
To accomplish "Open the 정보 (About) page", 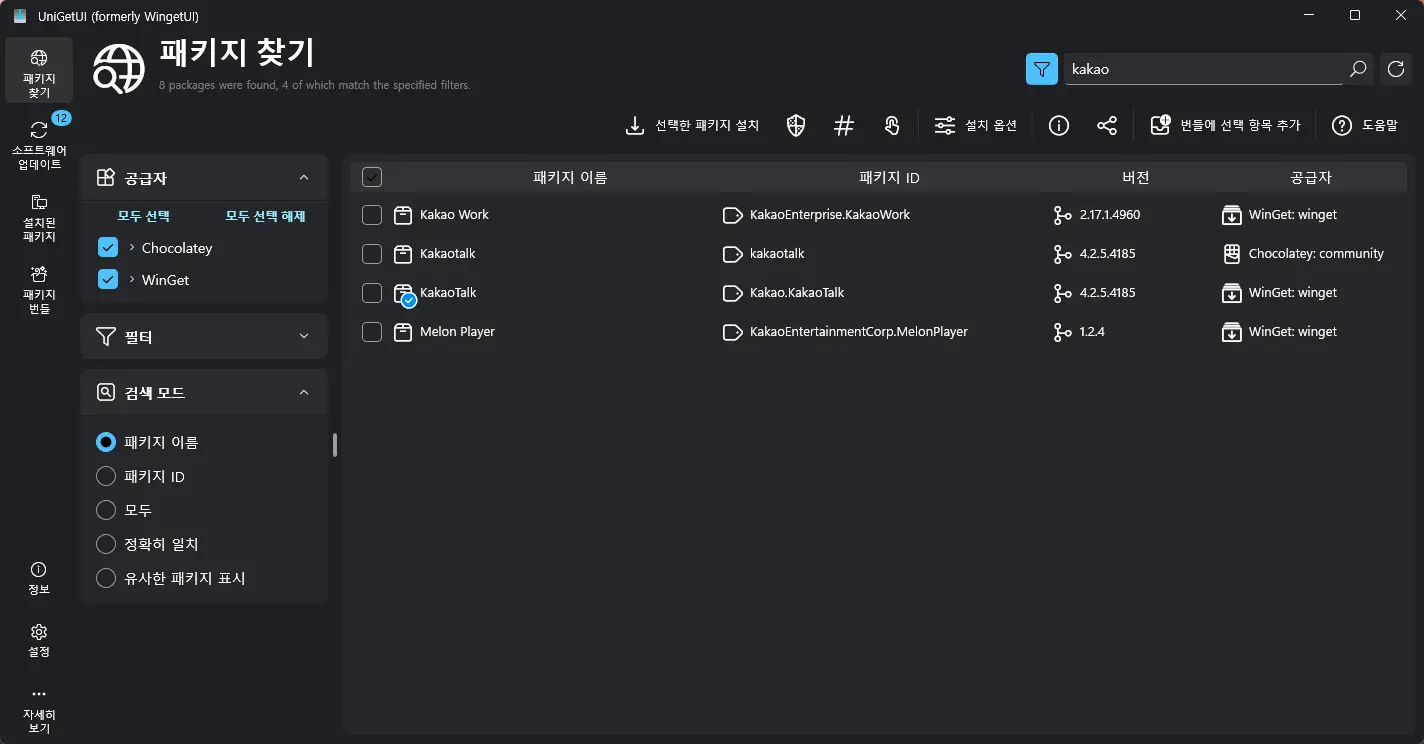I will (39, 578).
